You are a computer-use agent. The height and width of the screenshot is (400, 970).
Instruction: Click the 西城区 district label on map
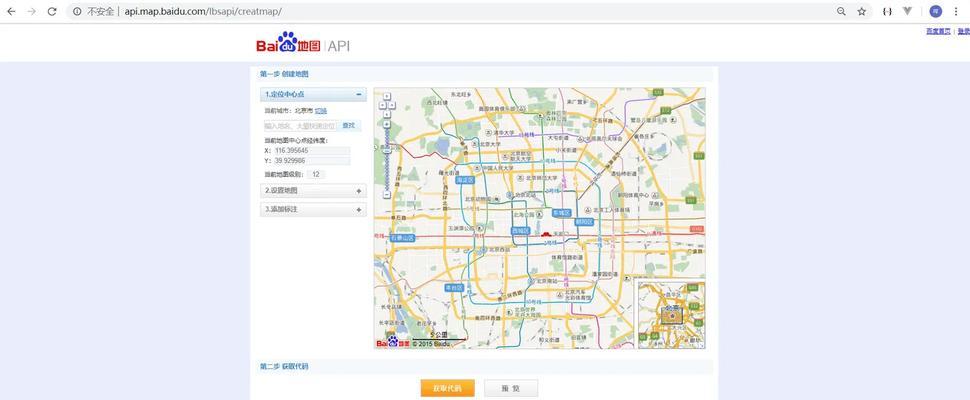tap(520, 230)
